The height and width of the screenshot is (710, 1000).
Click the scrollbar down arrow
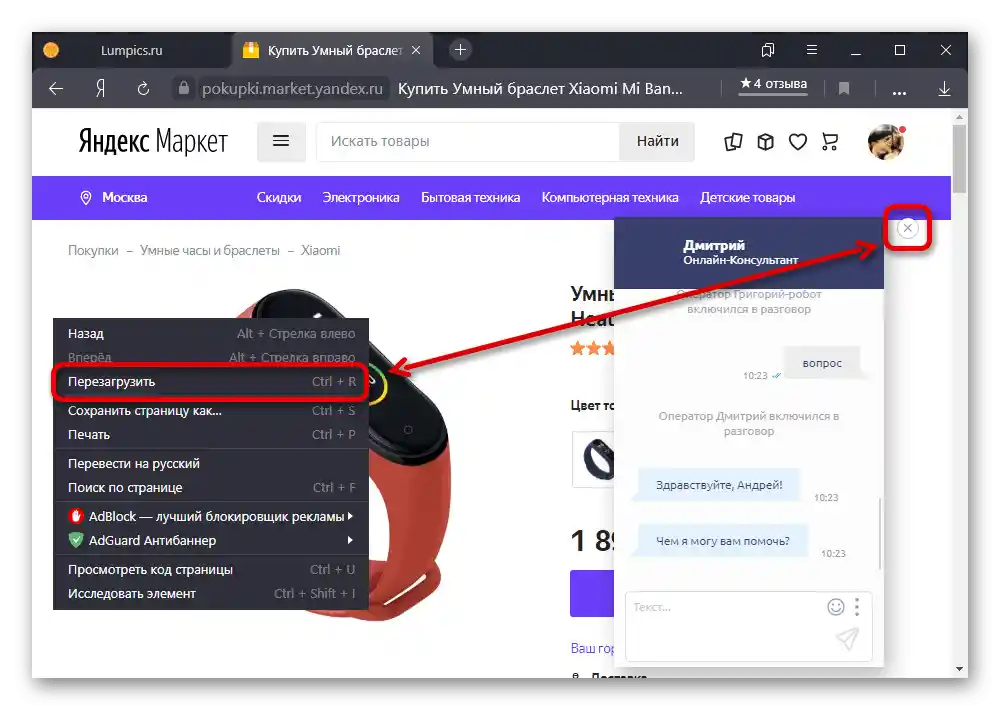[959, 669]
